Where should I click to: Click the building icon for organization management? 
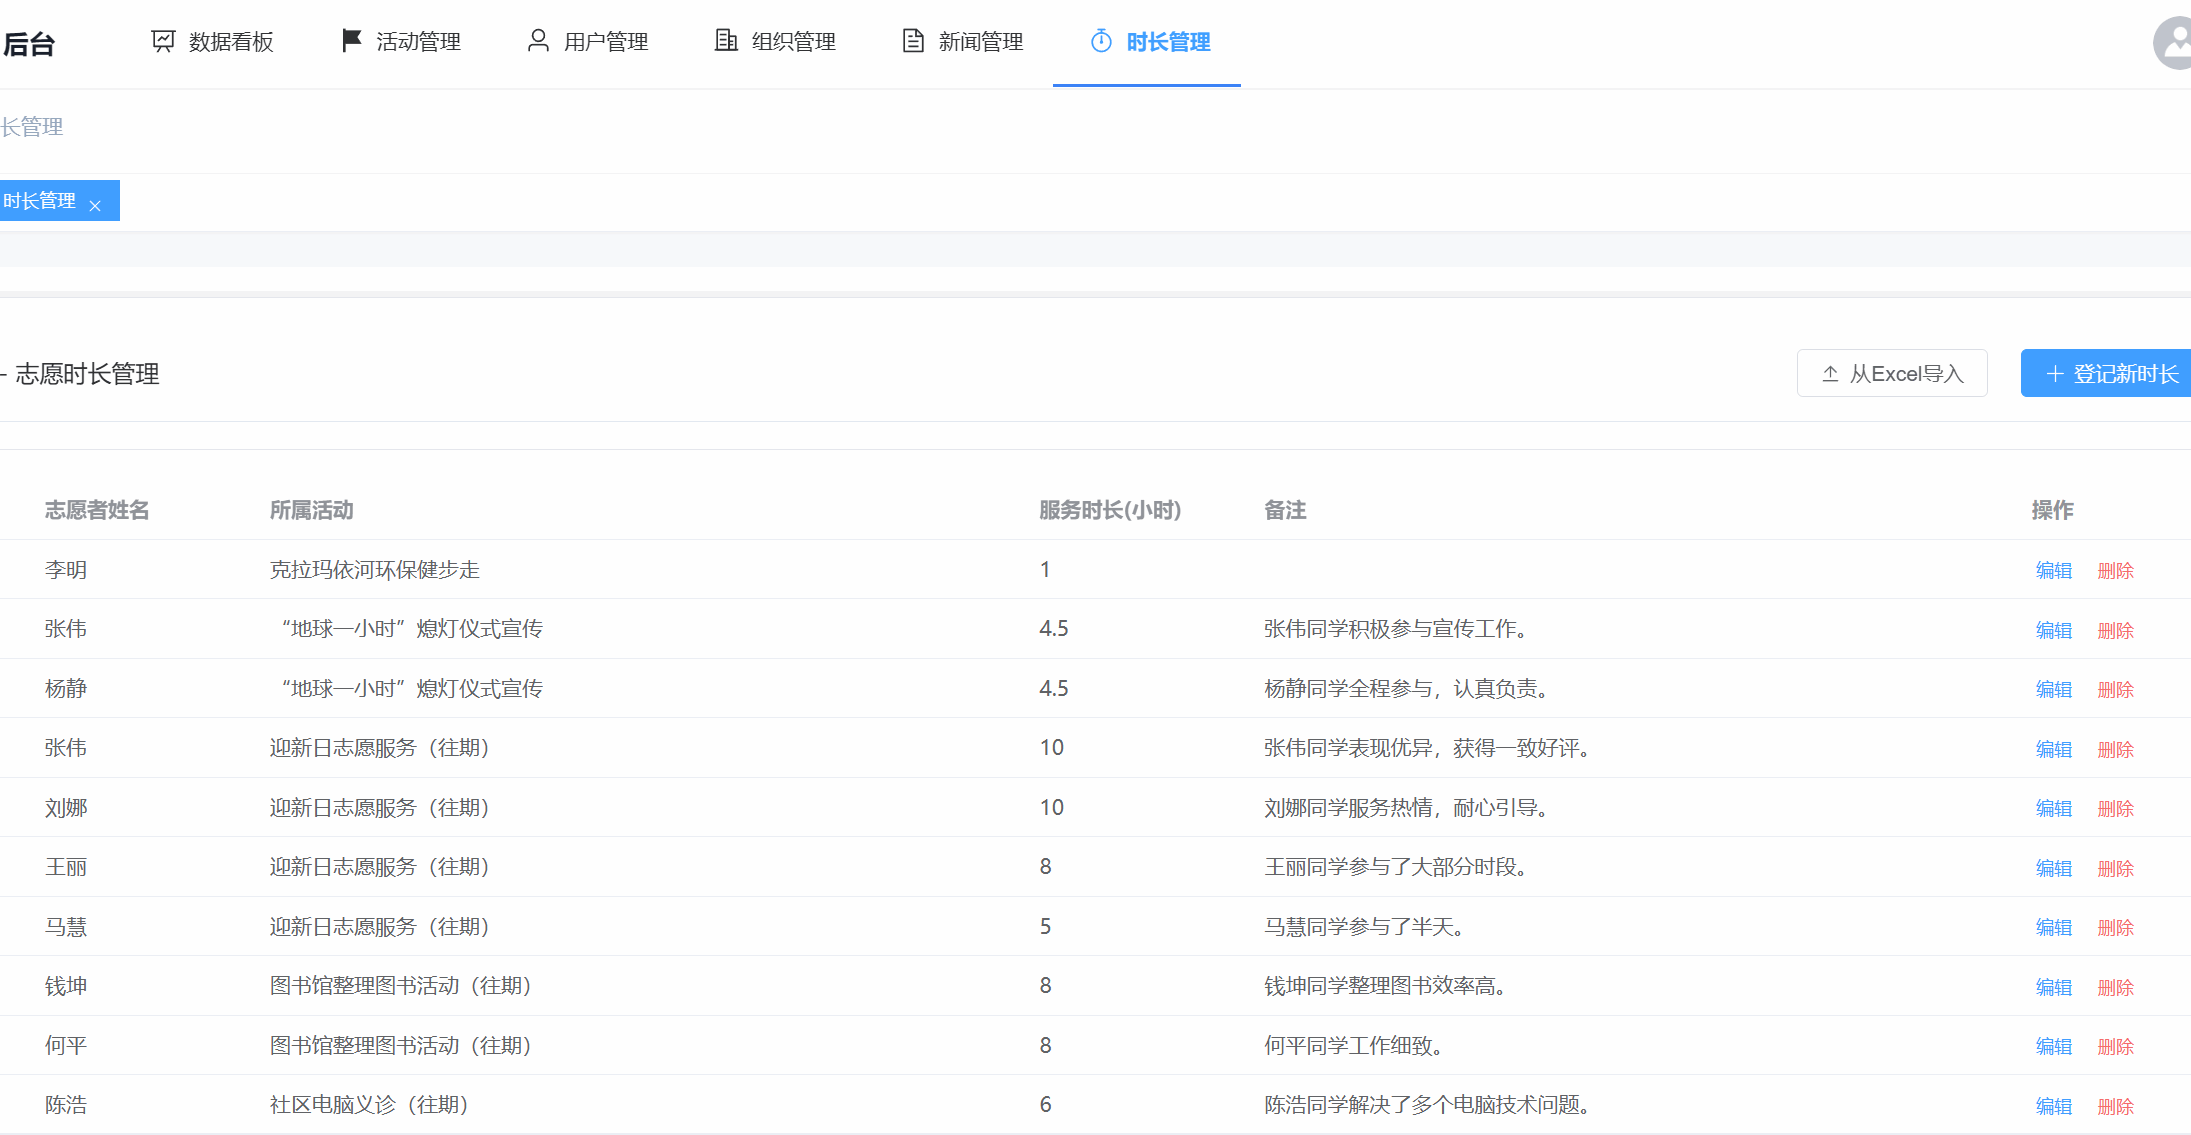pyautogui.click(x=726, y=41)
